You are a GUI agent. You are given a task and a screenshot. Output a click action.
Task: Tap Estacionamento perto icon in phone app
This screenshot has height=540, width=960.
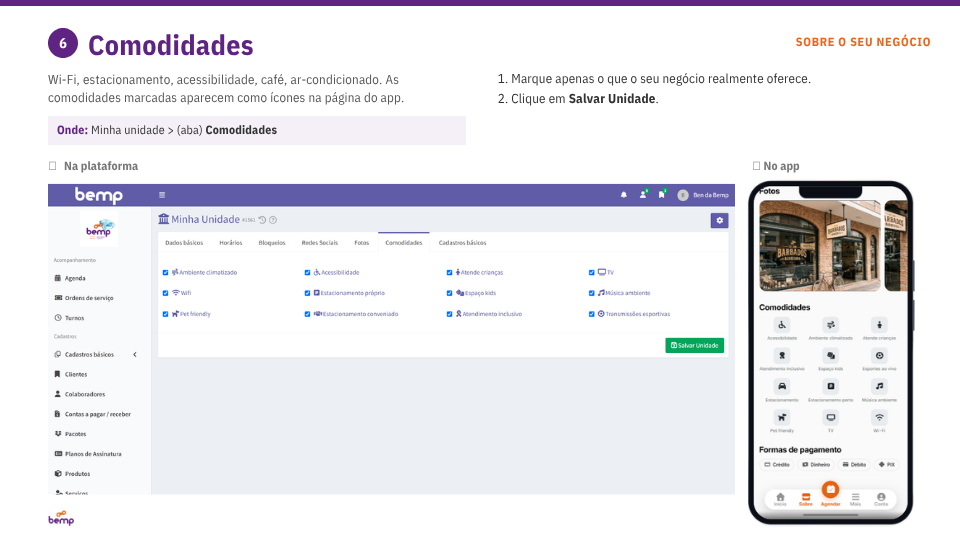click(x=830, y=386)
